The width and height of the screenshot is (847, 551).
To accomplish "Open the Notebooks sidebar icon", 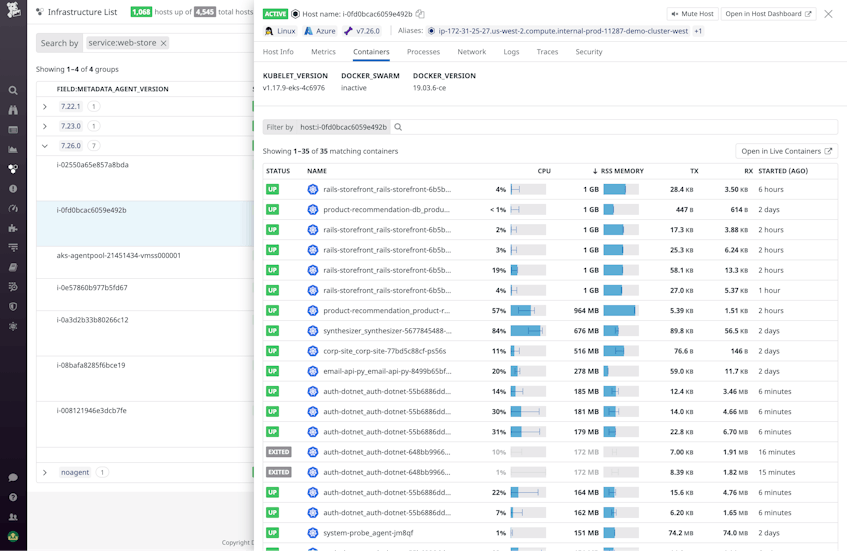I will tap(13, 267).
